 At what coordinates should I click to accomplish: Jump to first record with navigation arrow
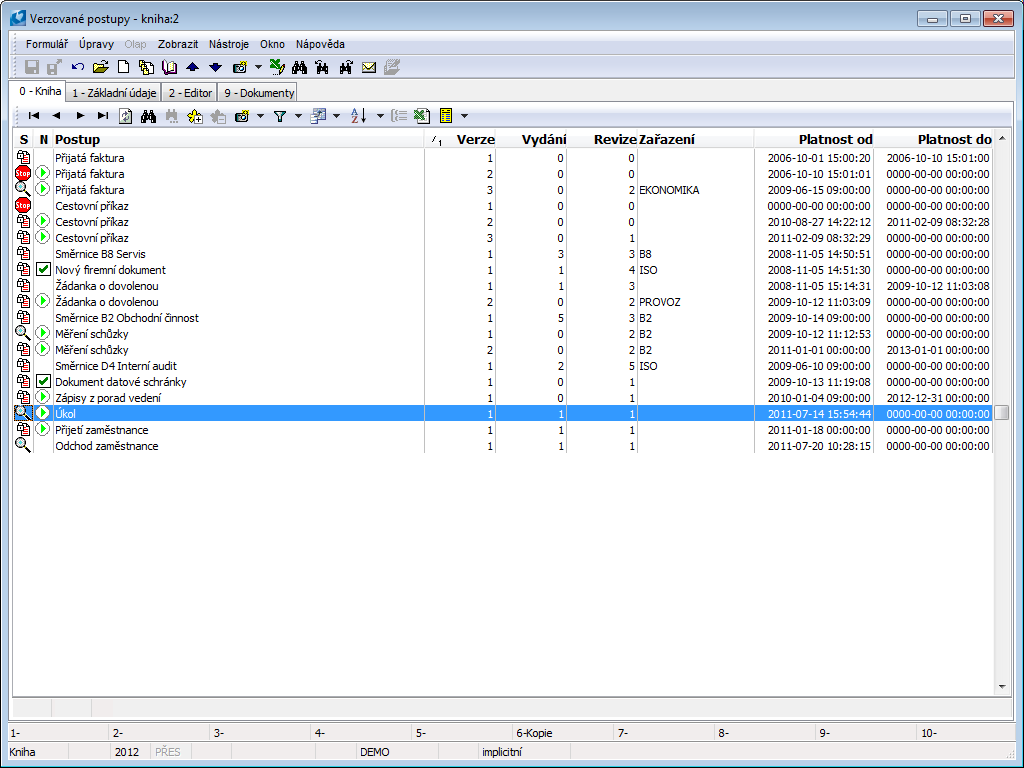click(34, 116)
